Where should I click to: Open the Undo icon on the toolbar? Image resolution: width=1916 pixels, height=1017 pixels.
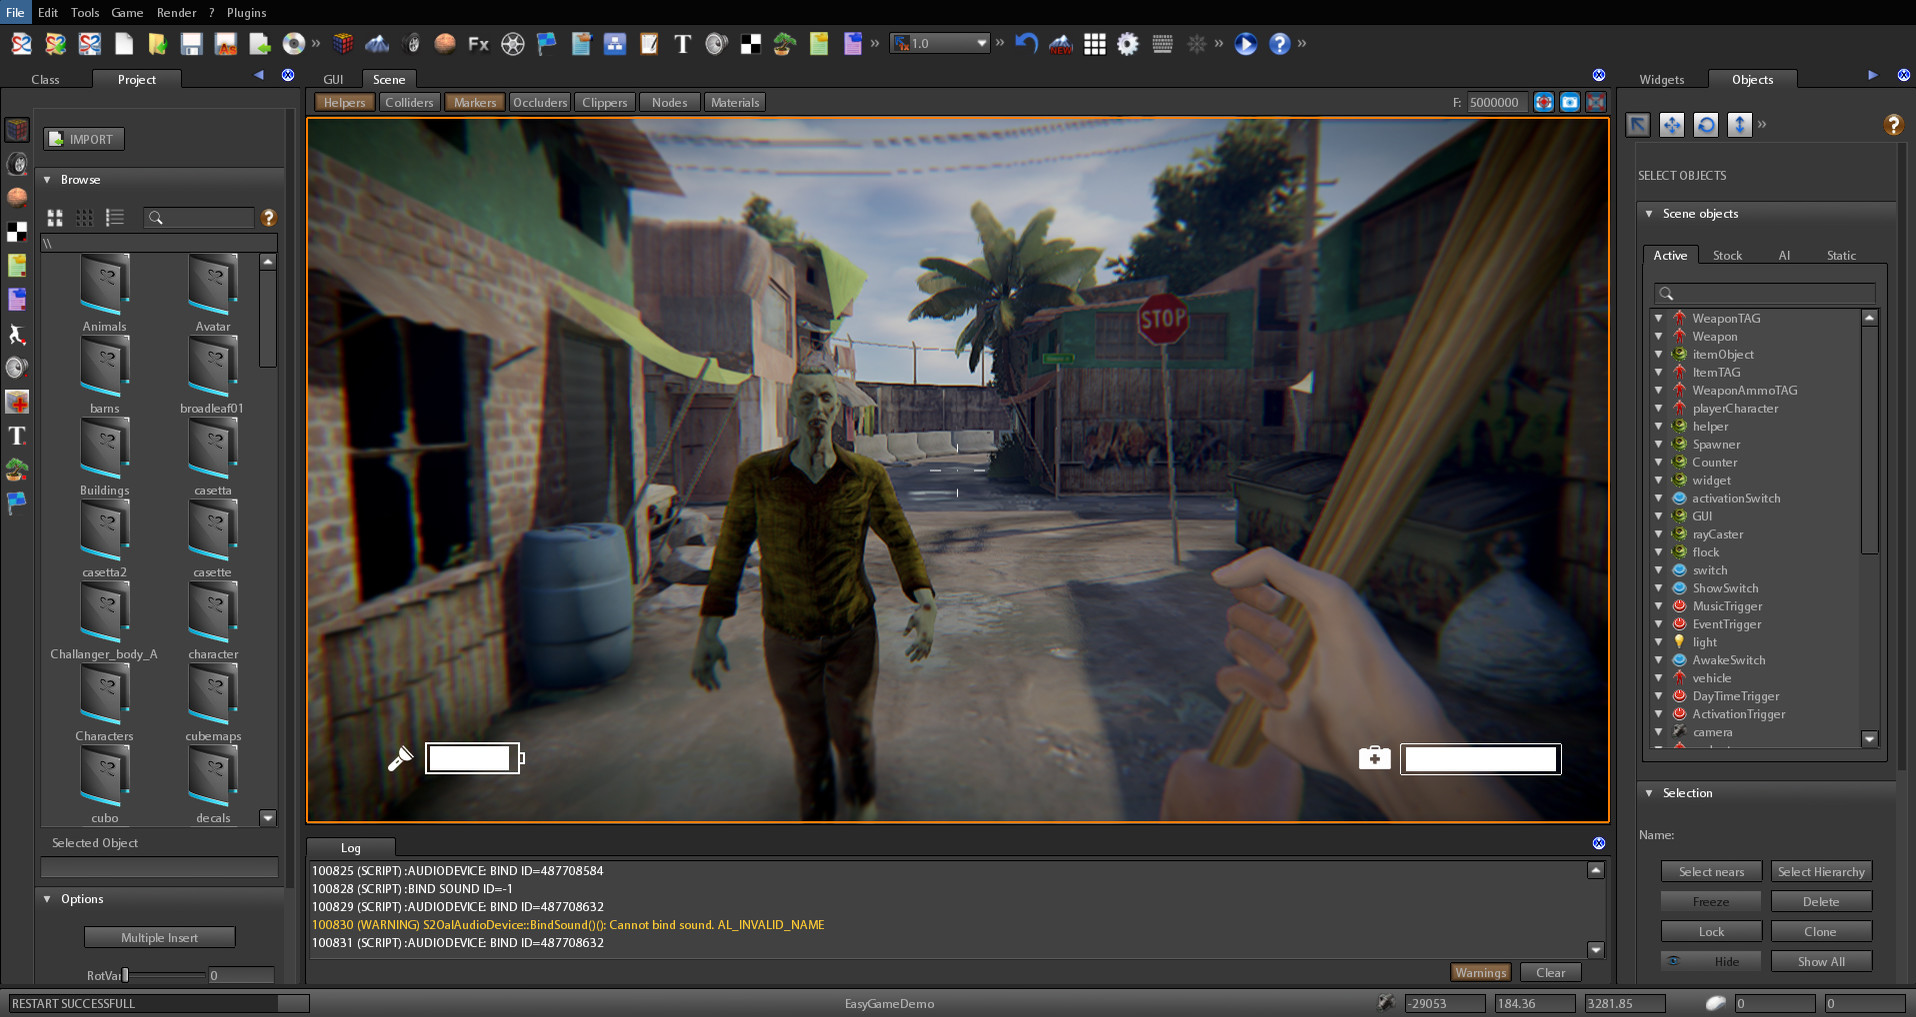(1026, 44)
